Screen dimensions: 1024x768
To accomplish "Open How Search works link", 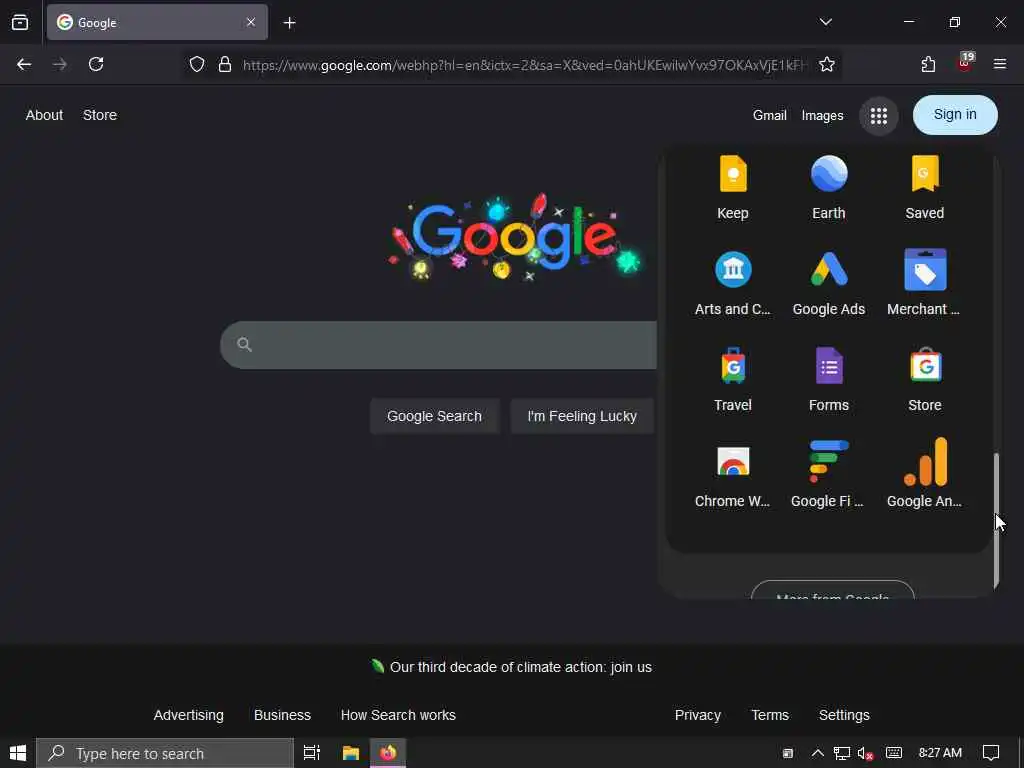I will [398, 715].
